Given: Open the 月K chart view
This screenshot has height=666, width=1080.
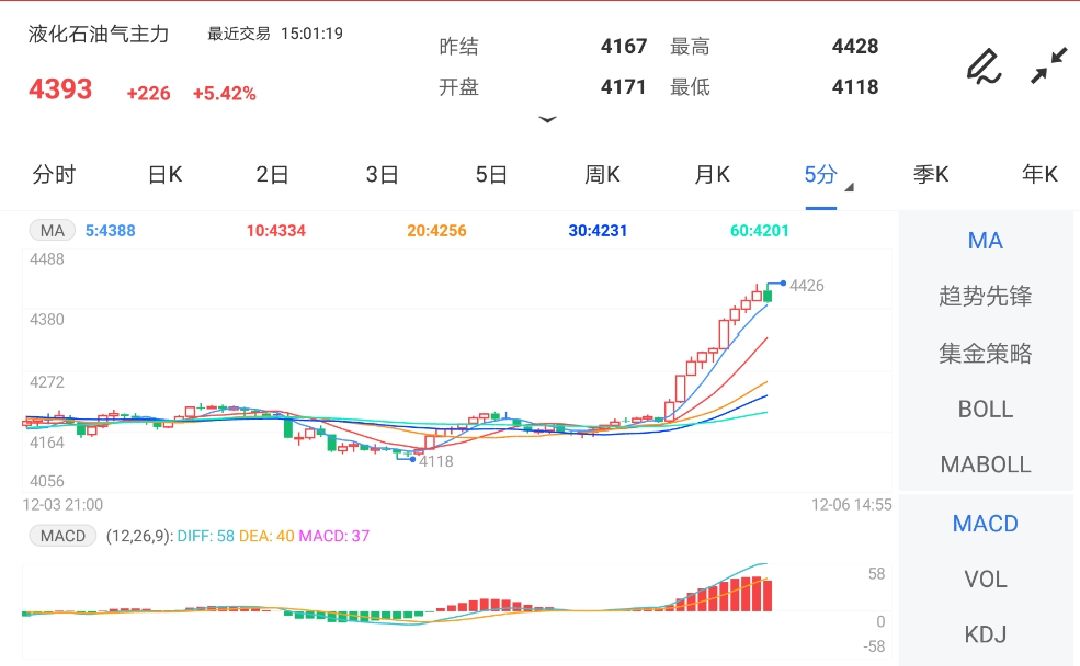Looking at the screenshot, I should coord(711,174).
